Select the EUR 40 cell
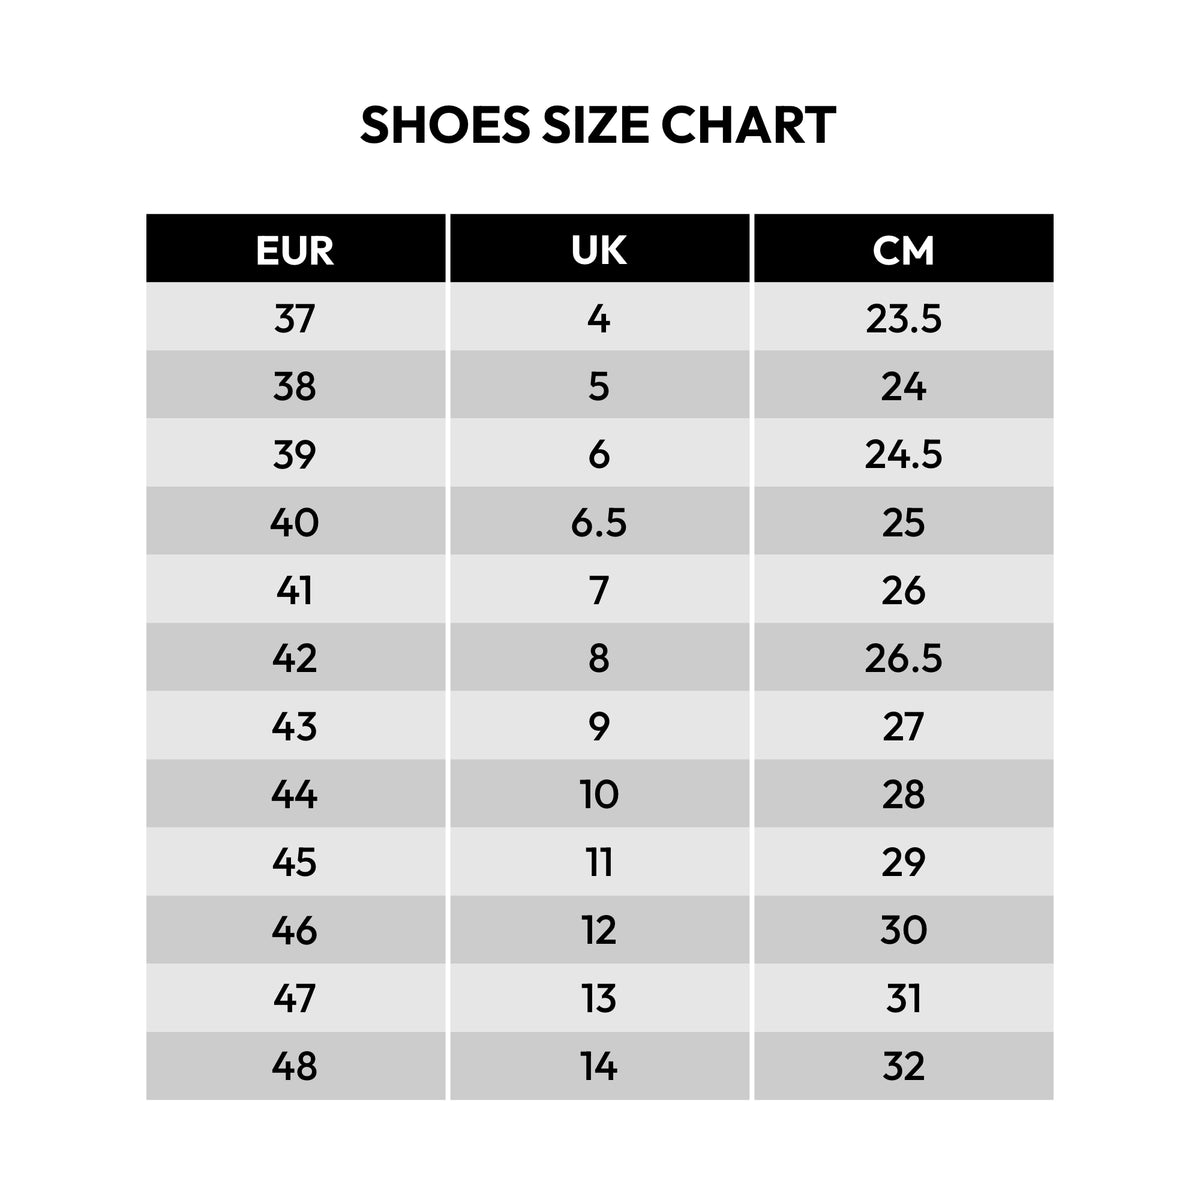Image resolution: width=1200 pixels, height=1200 pixels. point(295,522)
